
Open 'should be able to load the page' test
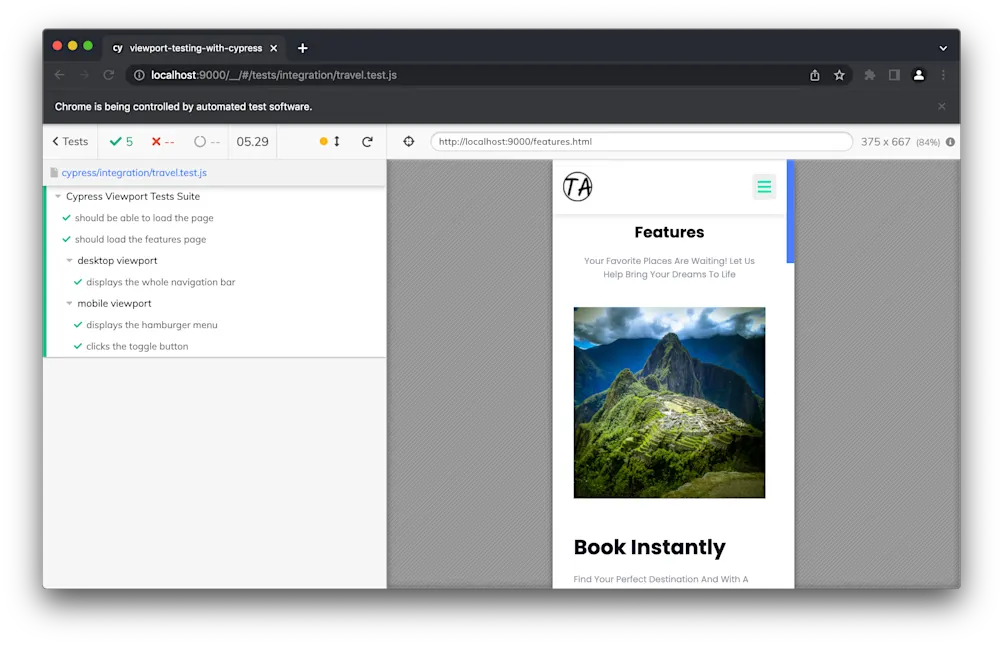[x=144, y=218]
